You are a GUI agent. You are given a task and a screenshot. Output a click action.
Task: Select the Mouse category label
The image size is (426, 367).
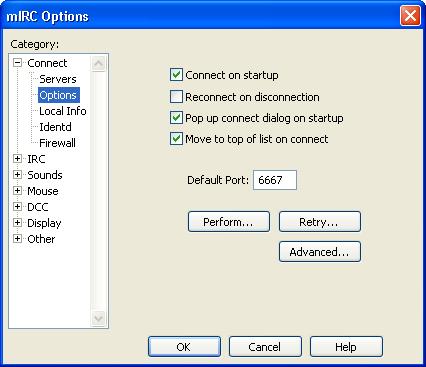click(x=43, y=191)
